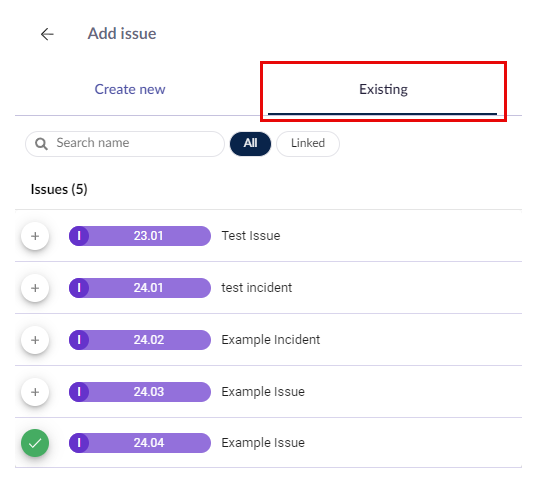Select the All filter chip
This screenshot has width=536, height=491.
pos(250,144)
